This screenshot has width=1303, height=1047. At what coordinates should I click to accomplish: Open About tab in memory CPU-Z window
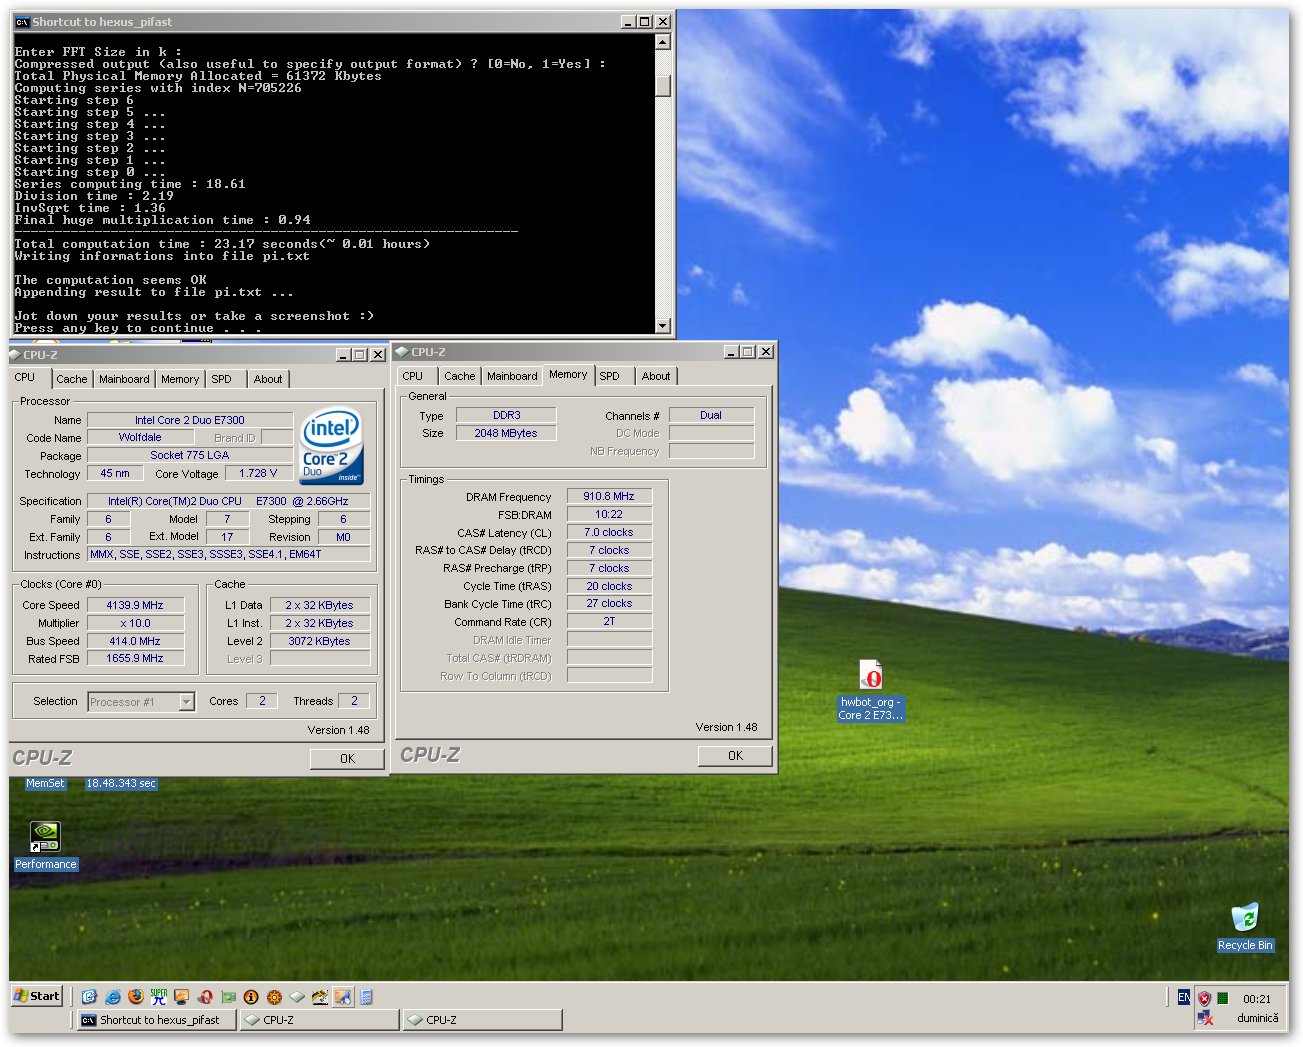tap(656, 376)
